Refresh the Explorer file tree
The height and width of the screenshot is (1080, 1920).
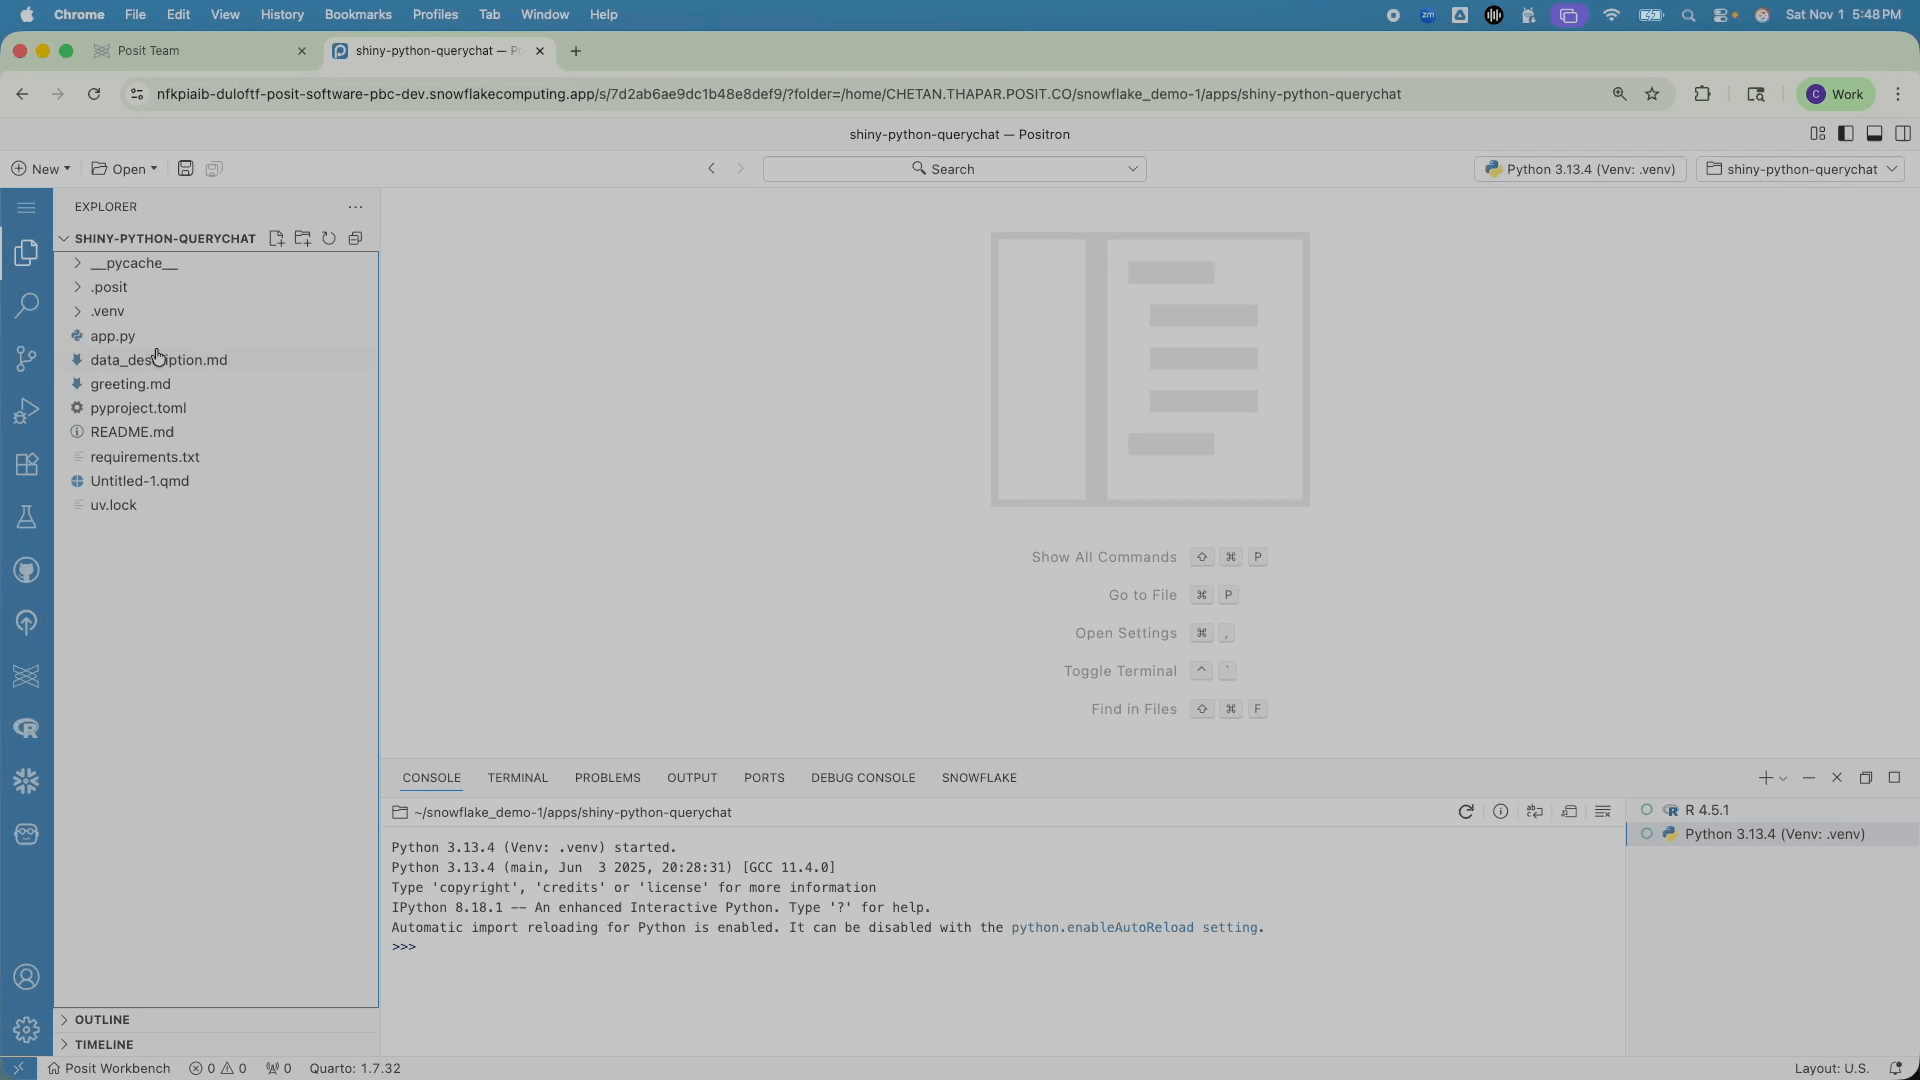pos(329,238)
